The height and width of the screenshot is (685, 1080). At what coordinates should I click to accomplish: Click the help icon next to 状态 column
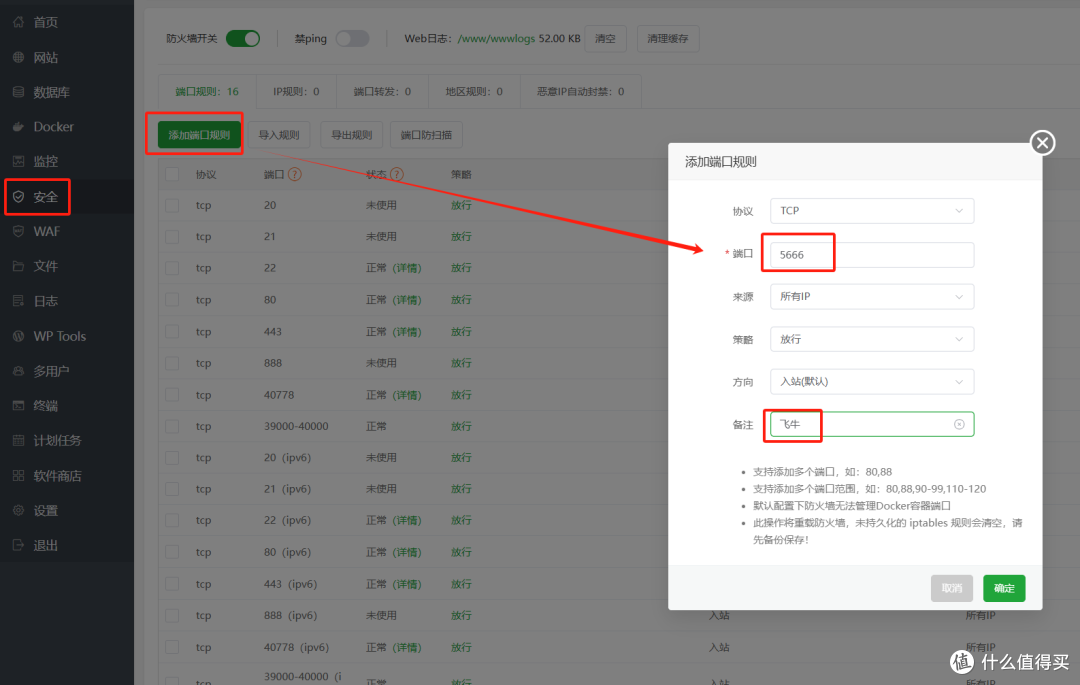tap(397, 174)
